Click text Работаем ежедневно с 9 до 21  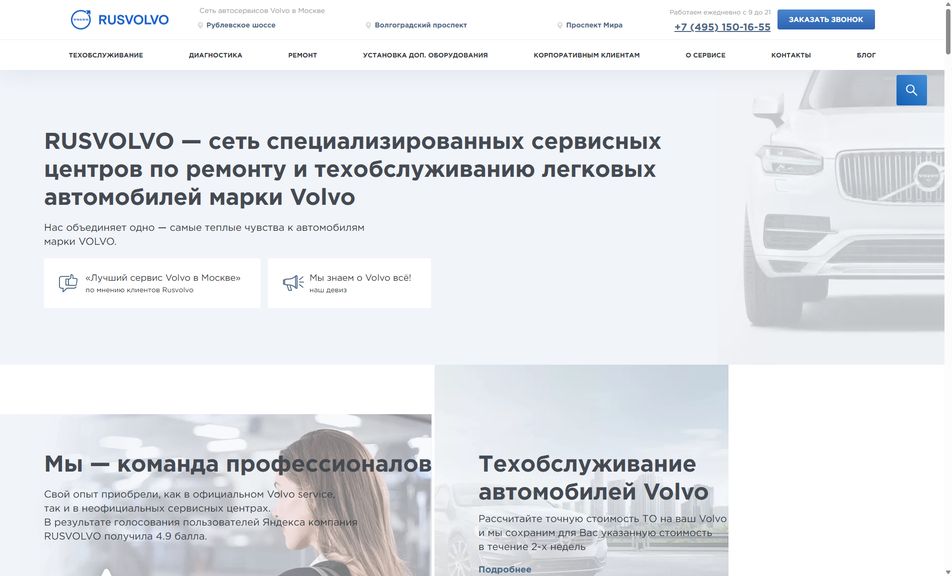pyautogui.click(x=720, y=12)
